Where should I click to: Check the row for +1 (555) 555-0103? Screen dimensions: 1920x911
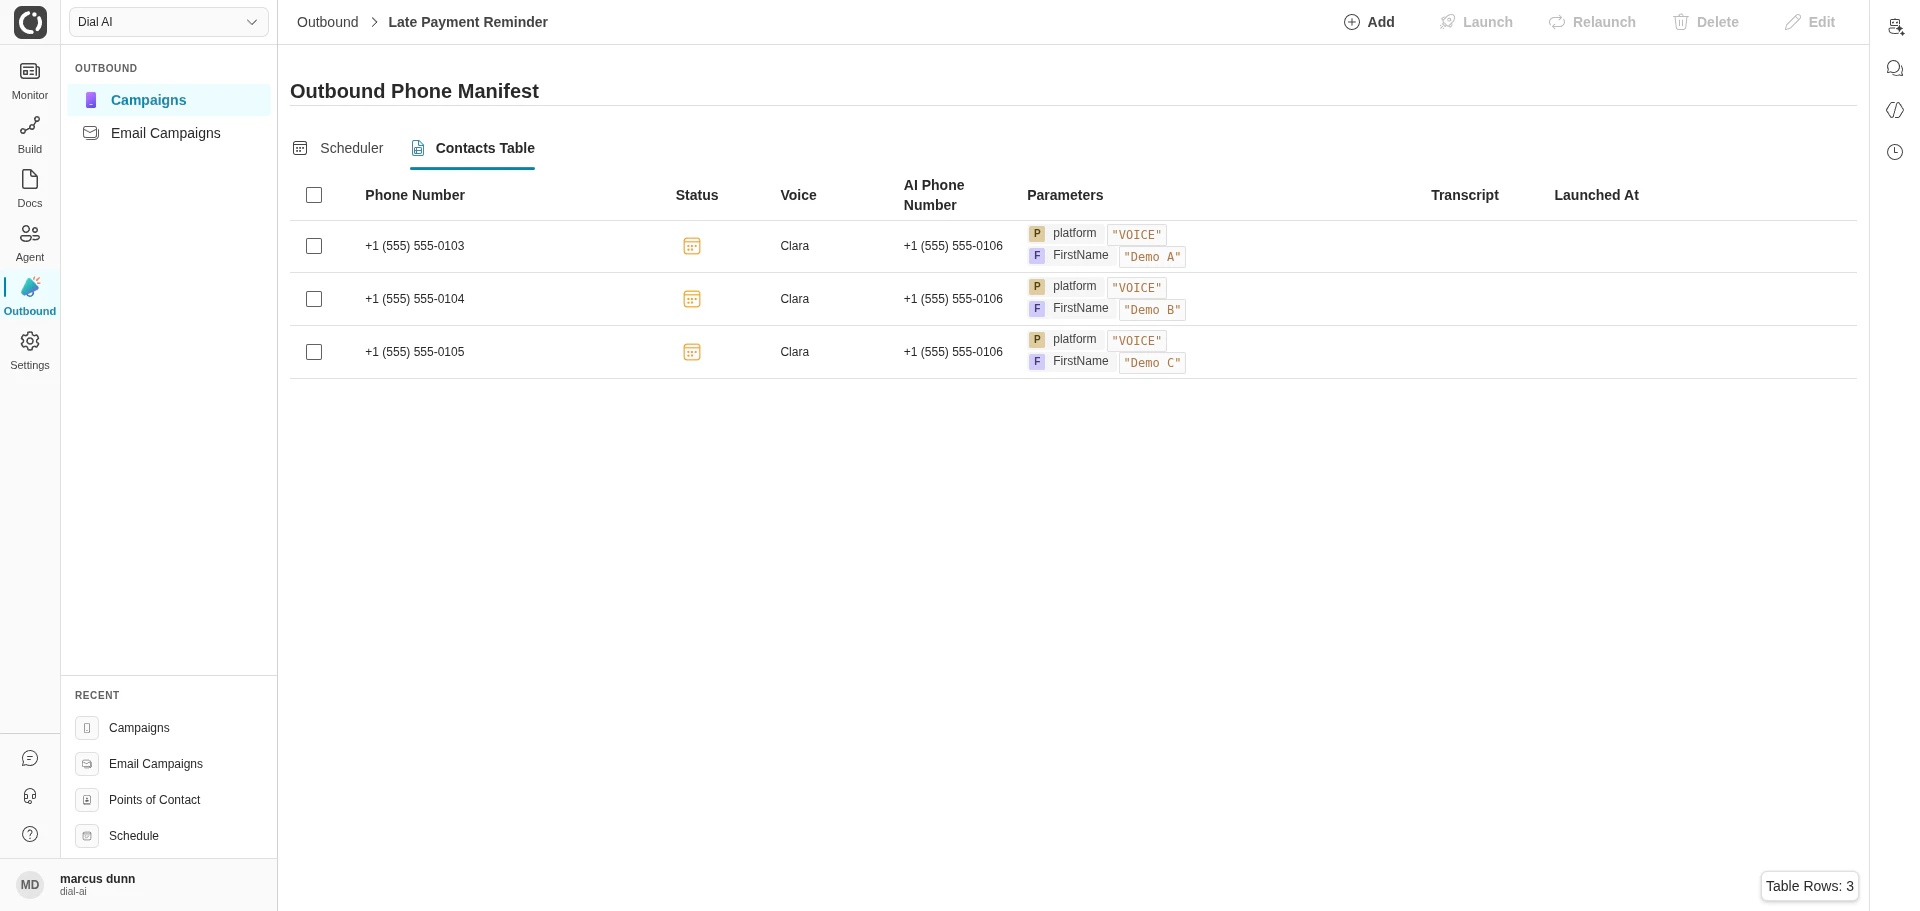pyautogui.click(x=314, y=246)
